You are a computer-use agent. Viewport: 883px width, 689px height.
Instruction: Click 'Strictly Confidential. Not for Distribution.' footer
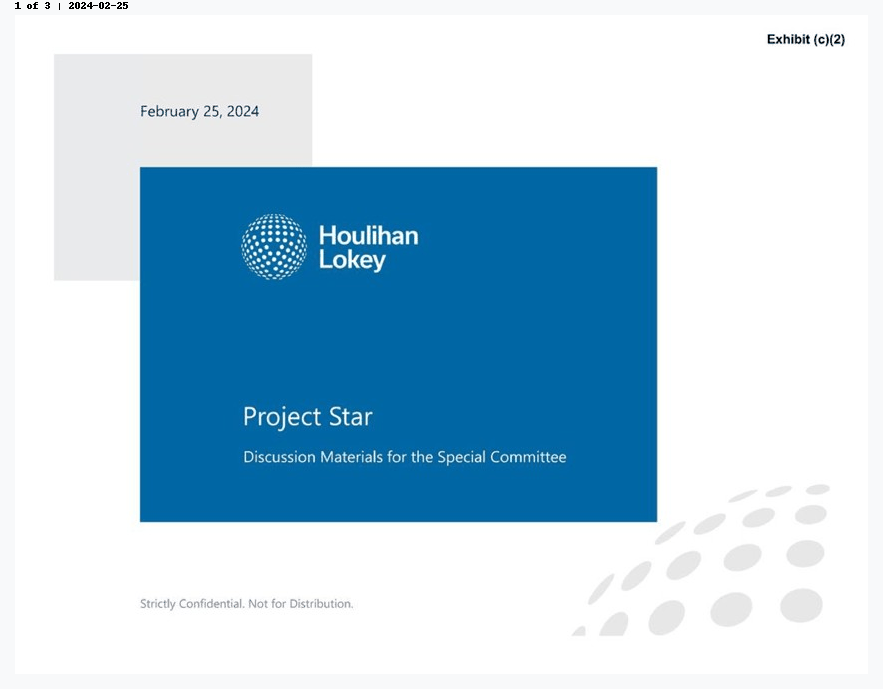pos(247,604)
